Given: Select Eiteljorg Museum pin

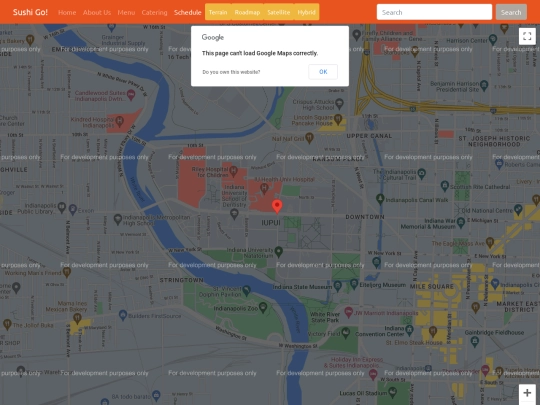Looking at the screenshot, I should (x=354, y=284).
